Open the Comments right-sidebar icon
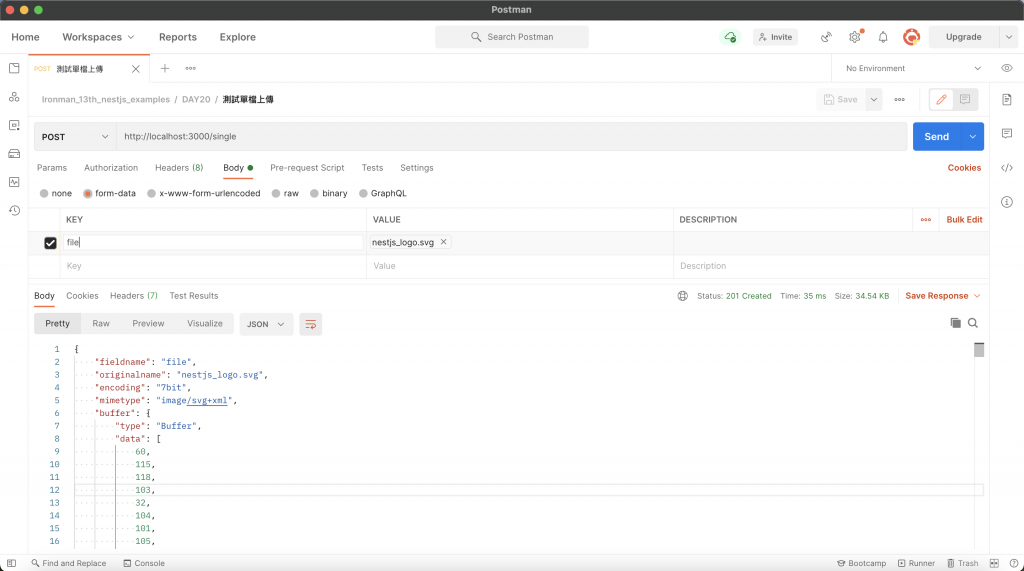Image resolution: width=1024 pixels, height=571 pixels. [x=1006, y=133]
